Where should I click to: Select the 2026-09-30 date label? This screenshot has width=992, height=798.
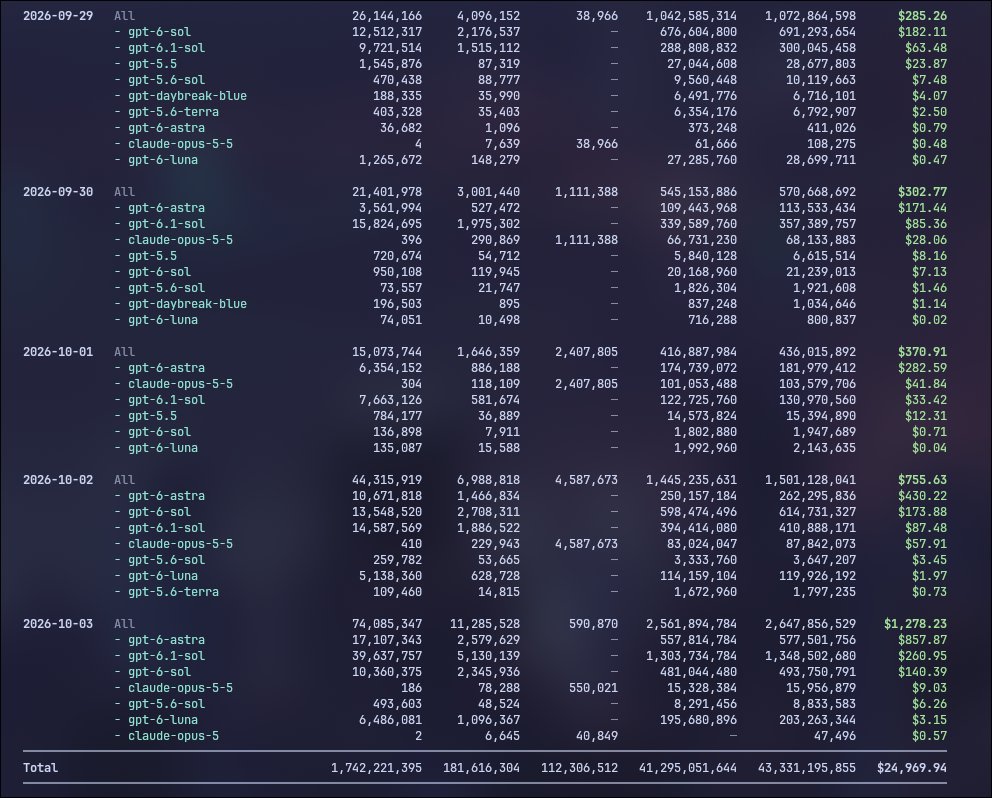coord(58,192)
